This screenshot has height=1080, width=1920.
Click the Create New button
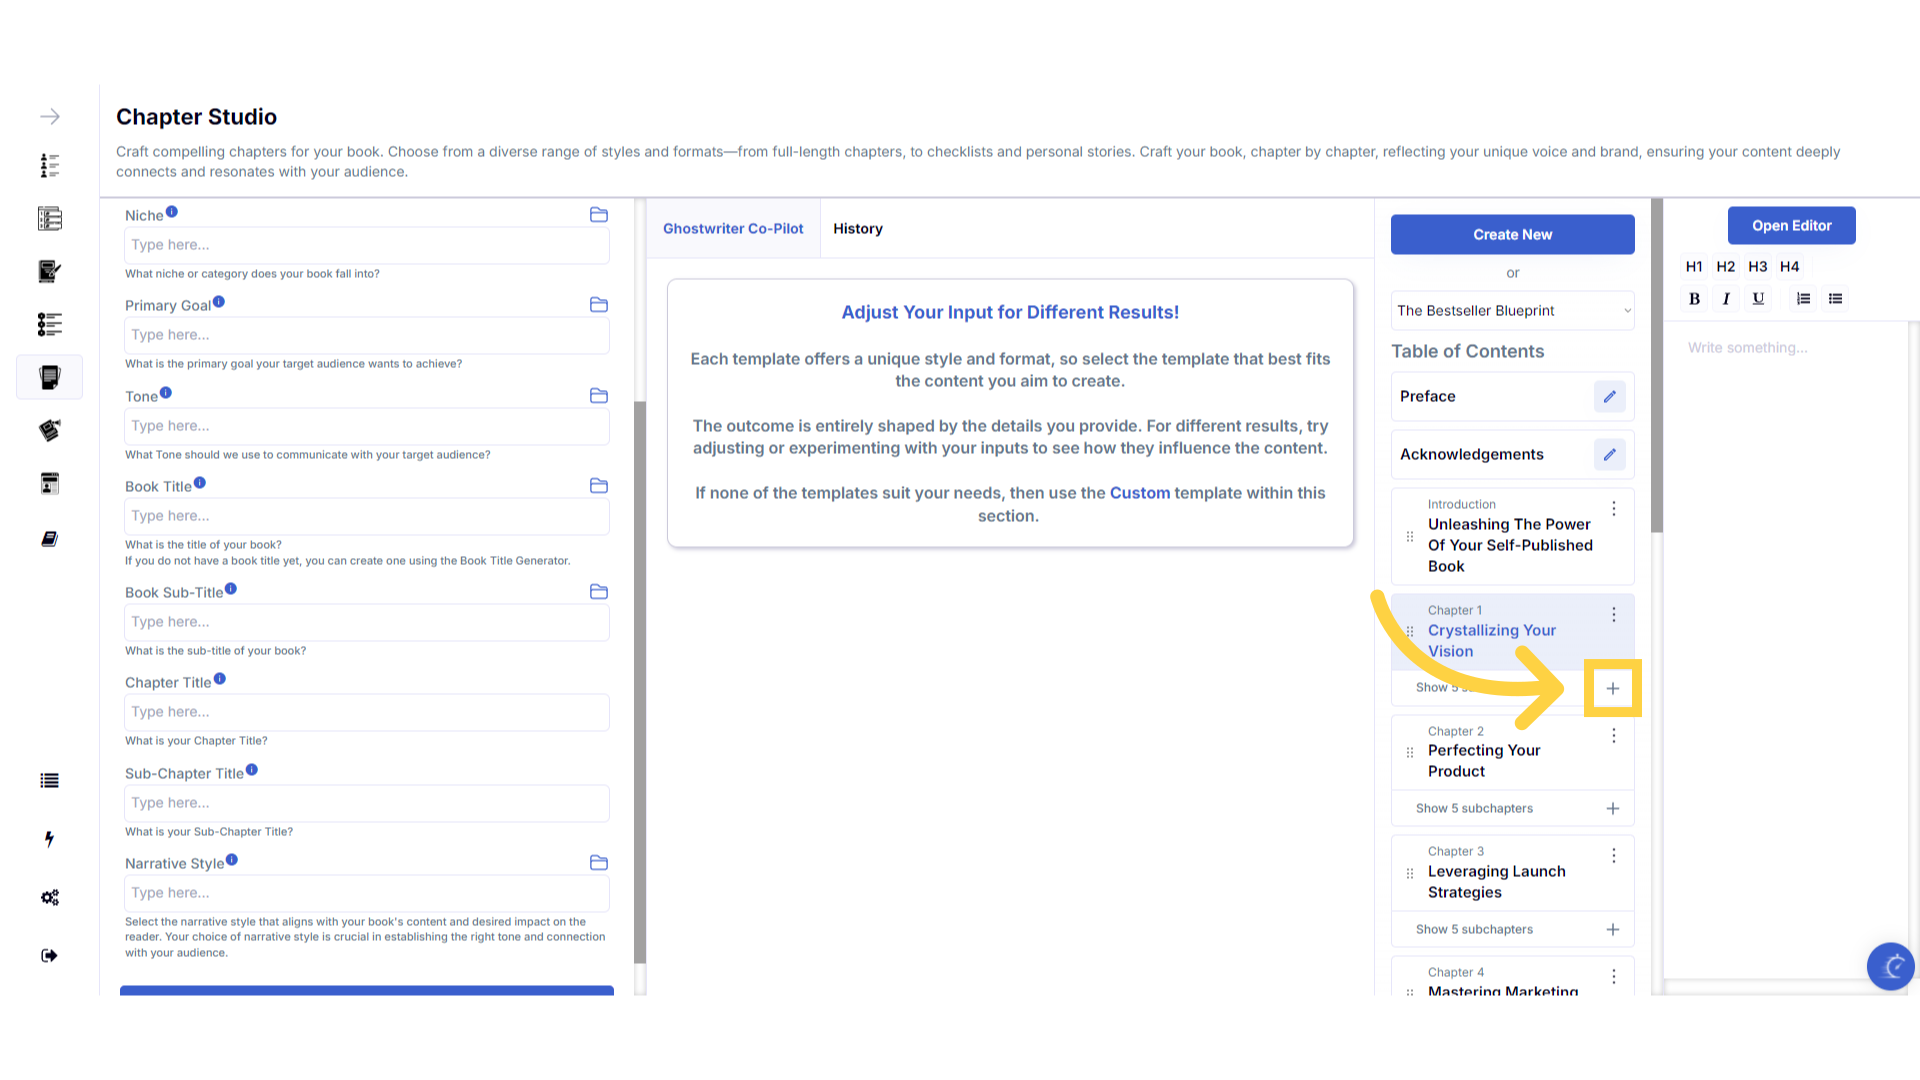[x=1512, y=235]
